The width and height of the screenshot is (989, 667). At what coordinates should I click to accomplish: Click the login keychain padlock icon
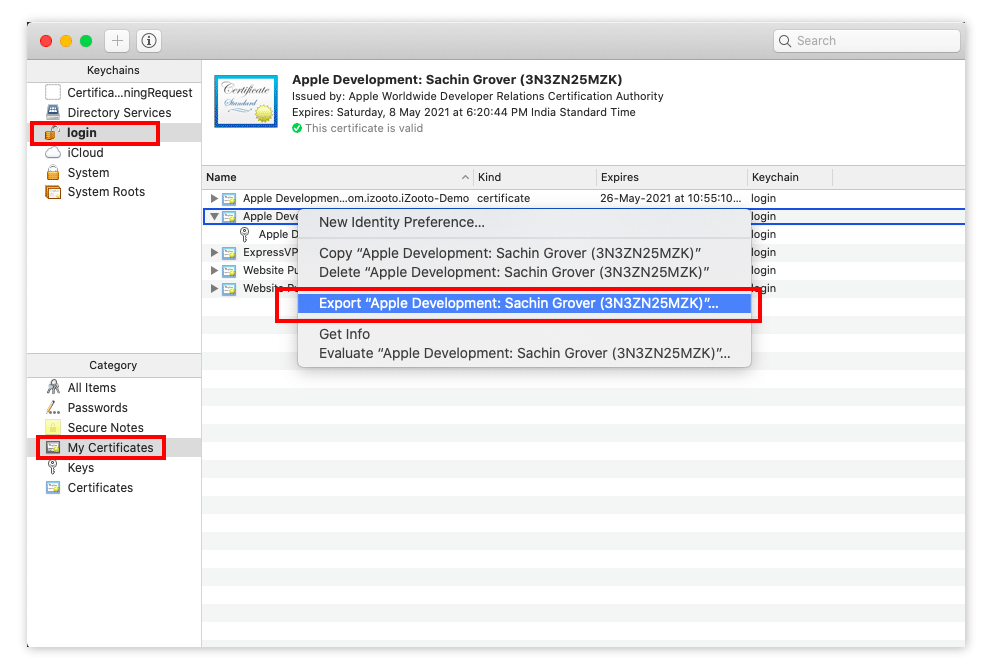(52, 133)
